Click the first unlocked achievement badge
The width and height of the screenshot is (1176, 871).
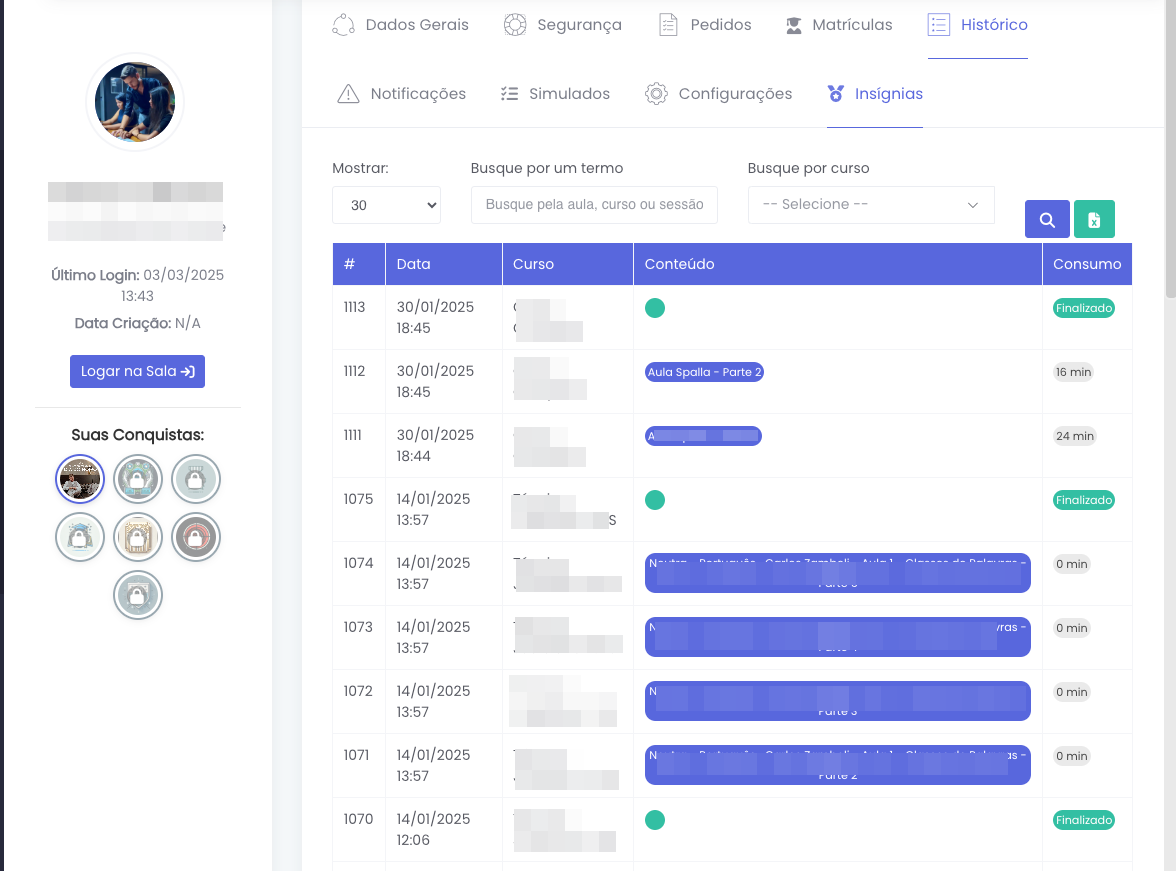80,480
